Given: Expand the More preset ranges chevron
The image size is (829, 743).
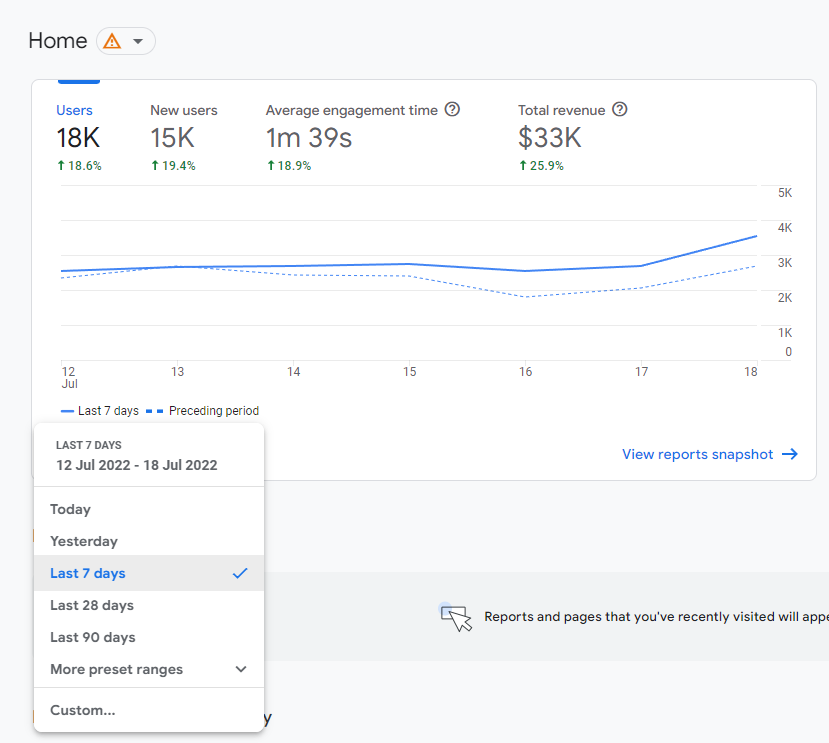Looking at the screenshot, I should point(240,669).
